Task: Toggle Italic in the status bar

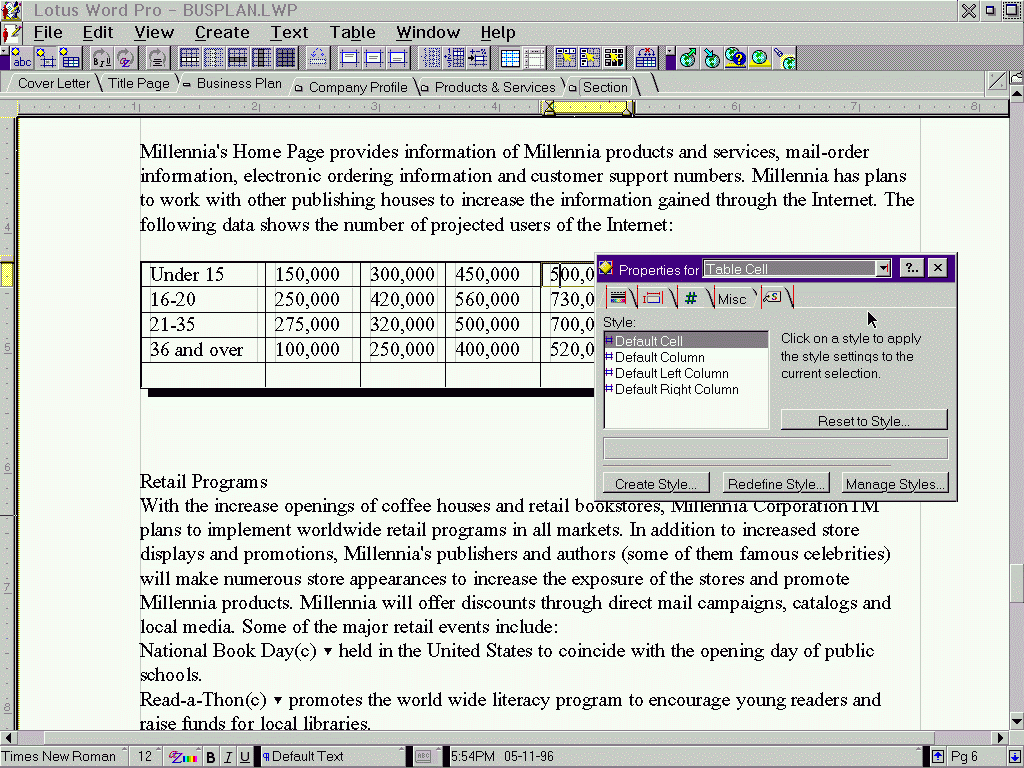Action: pos(228,756)
